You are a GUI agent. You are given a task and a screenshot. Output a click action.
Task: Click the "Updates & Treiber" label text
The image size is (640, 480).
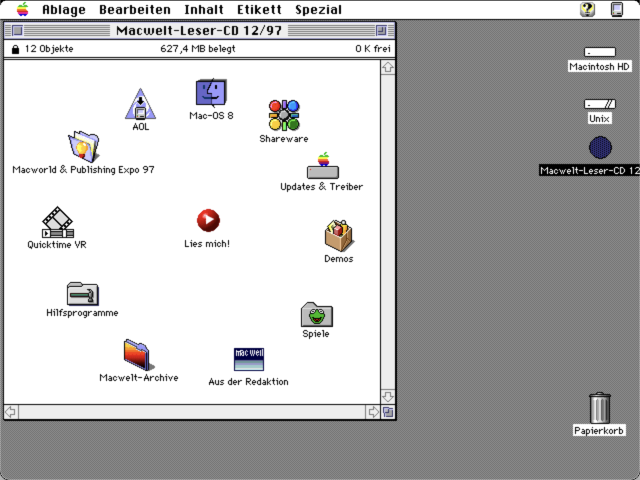point(322,187)
